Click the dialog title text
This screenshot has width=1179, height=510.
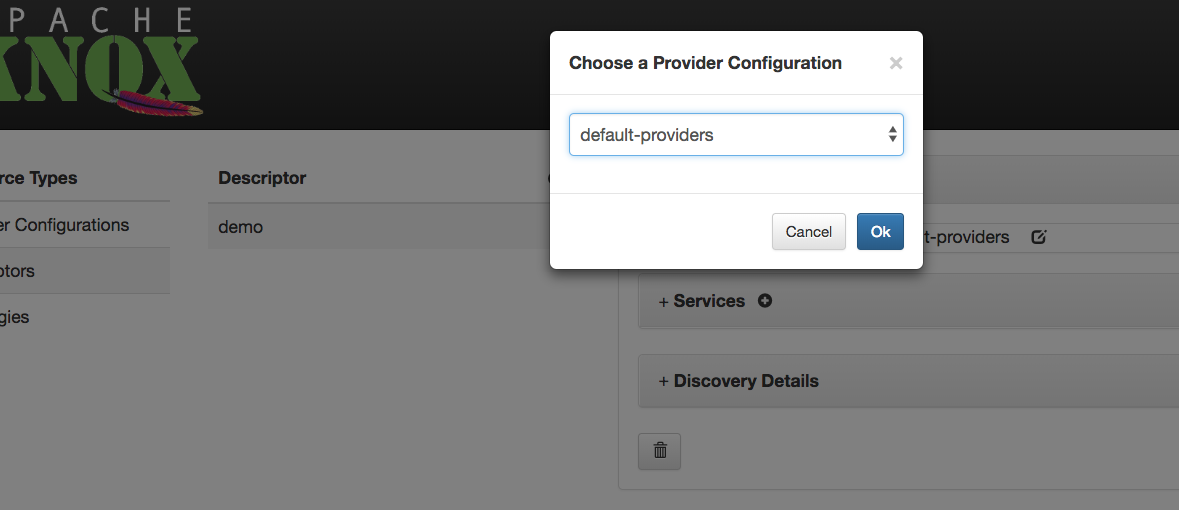pos(705,63)
